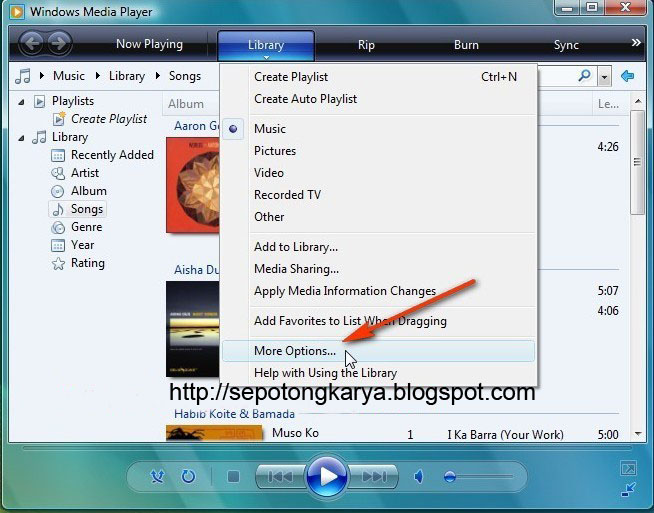The image size is (654, 513).
Task: Click the Artist icon in sidebar
Action: [58, 173]
